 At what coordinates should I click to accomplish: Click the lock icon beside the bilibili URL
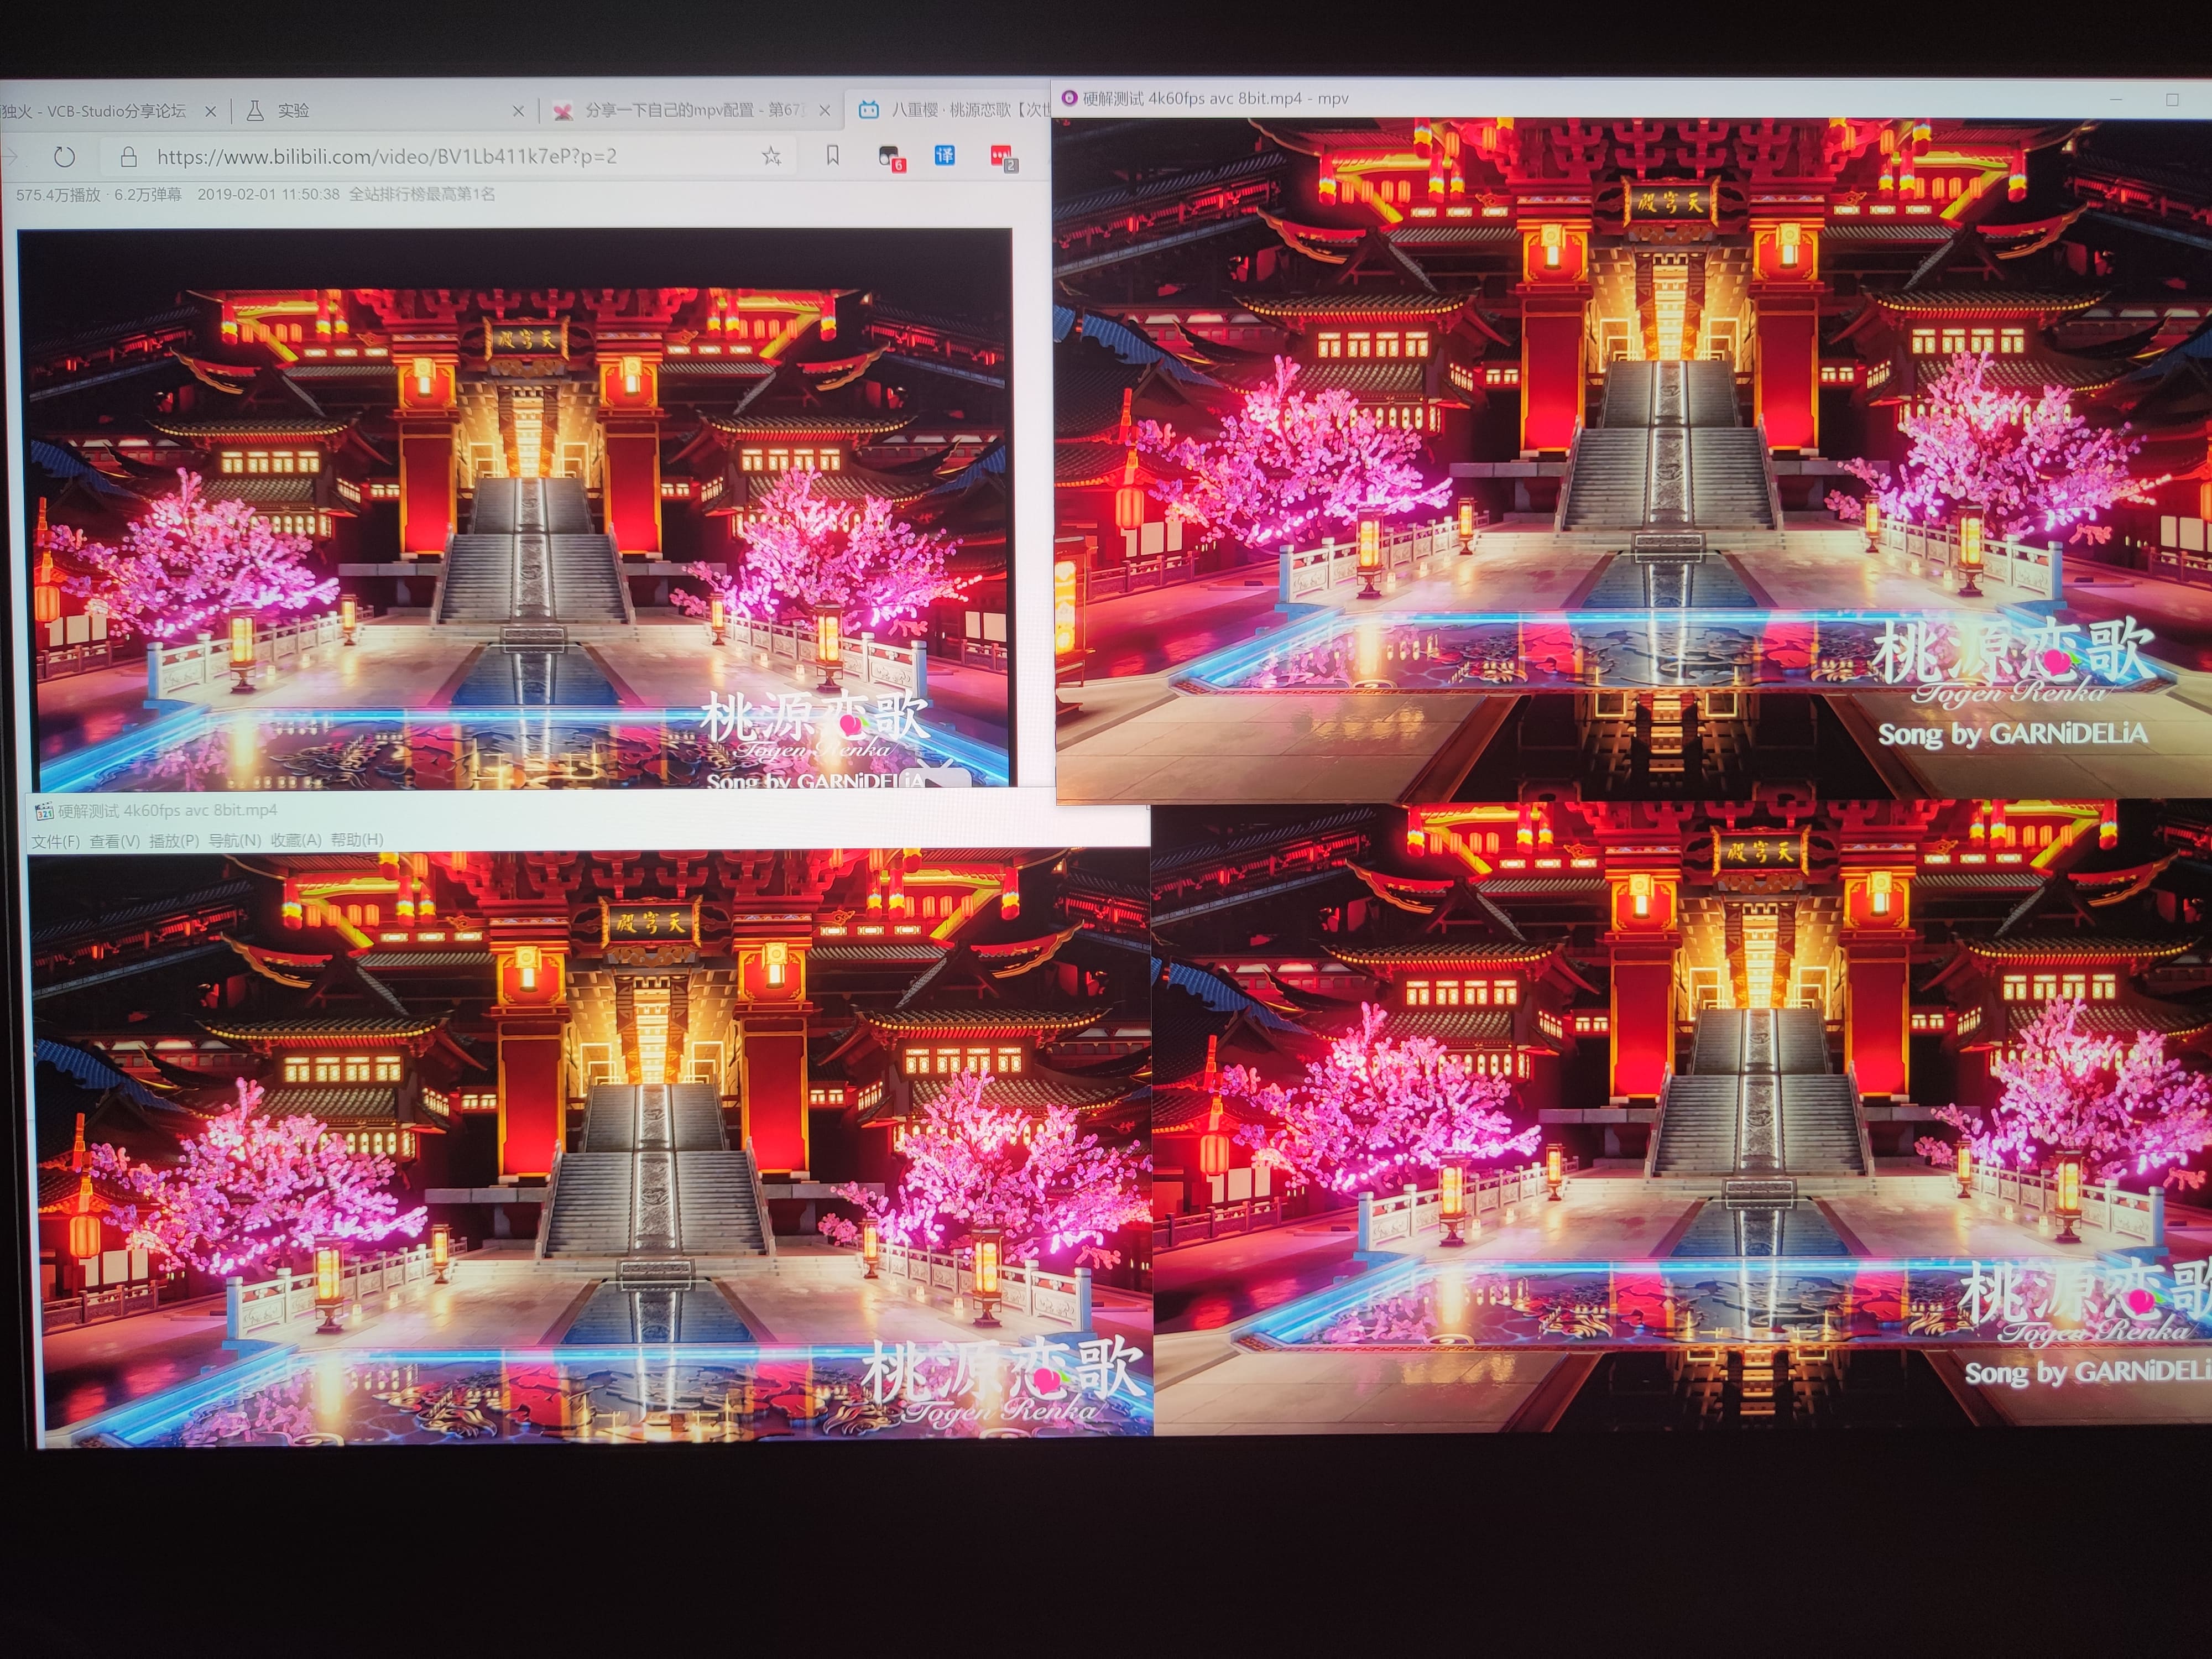pos(128,157)
